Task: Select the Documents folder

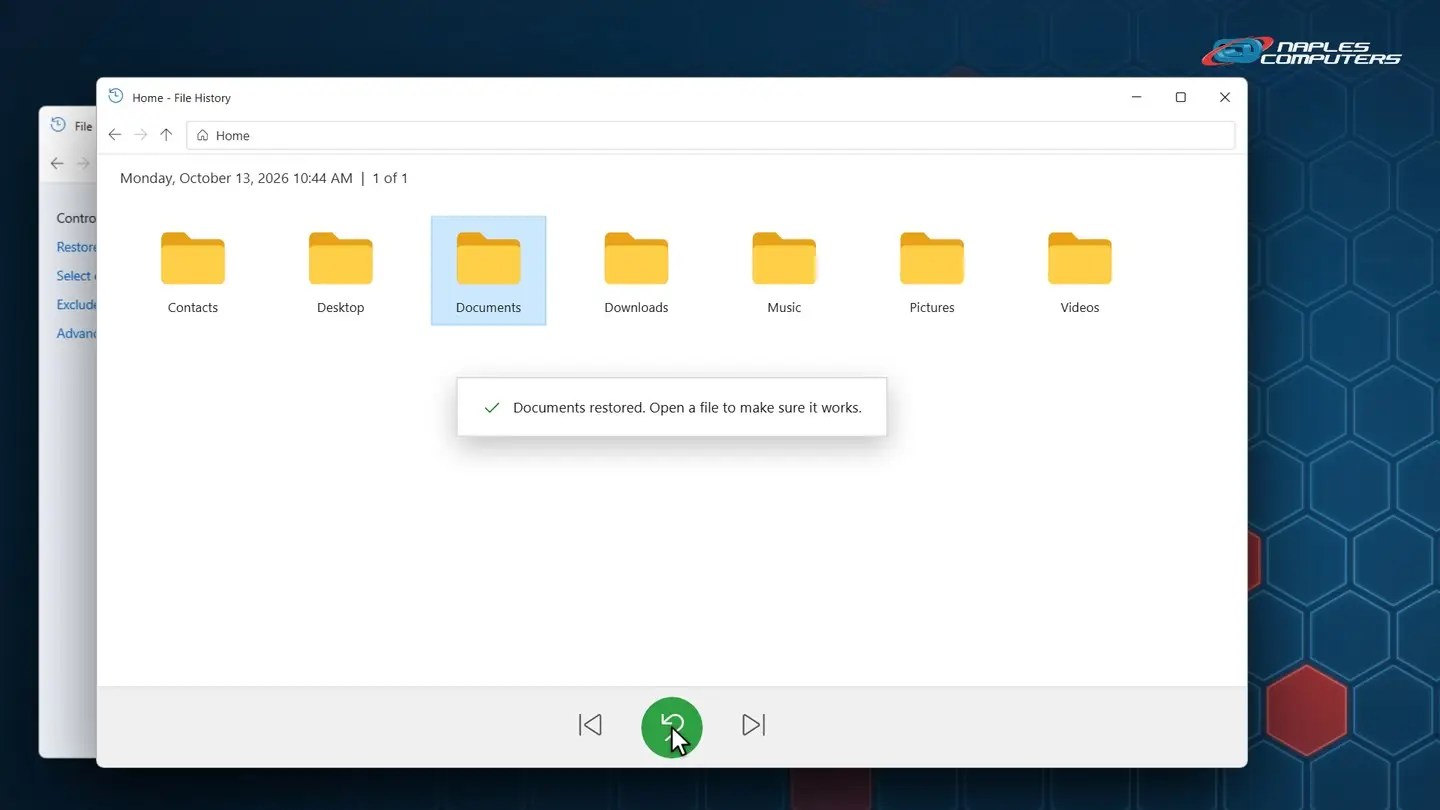Action: click(488, 271)
